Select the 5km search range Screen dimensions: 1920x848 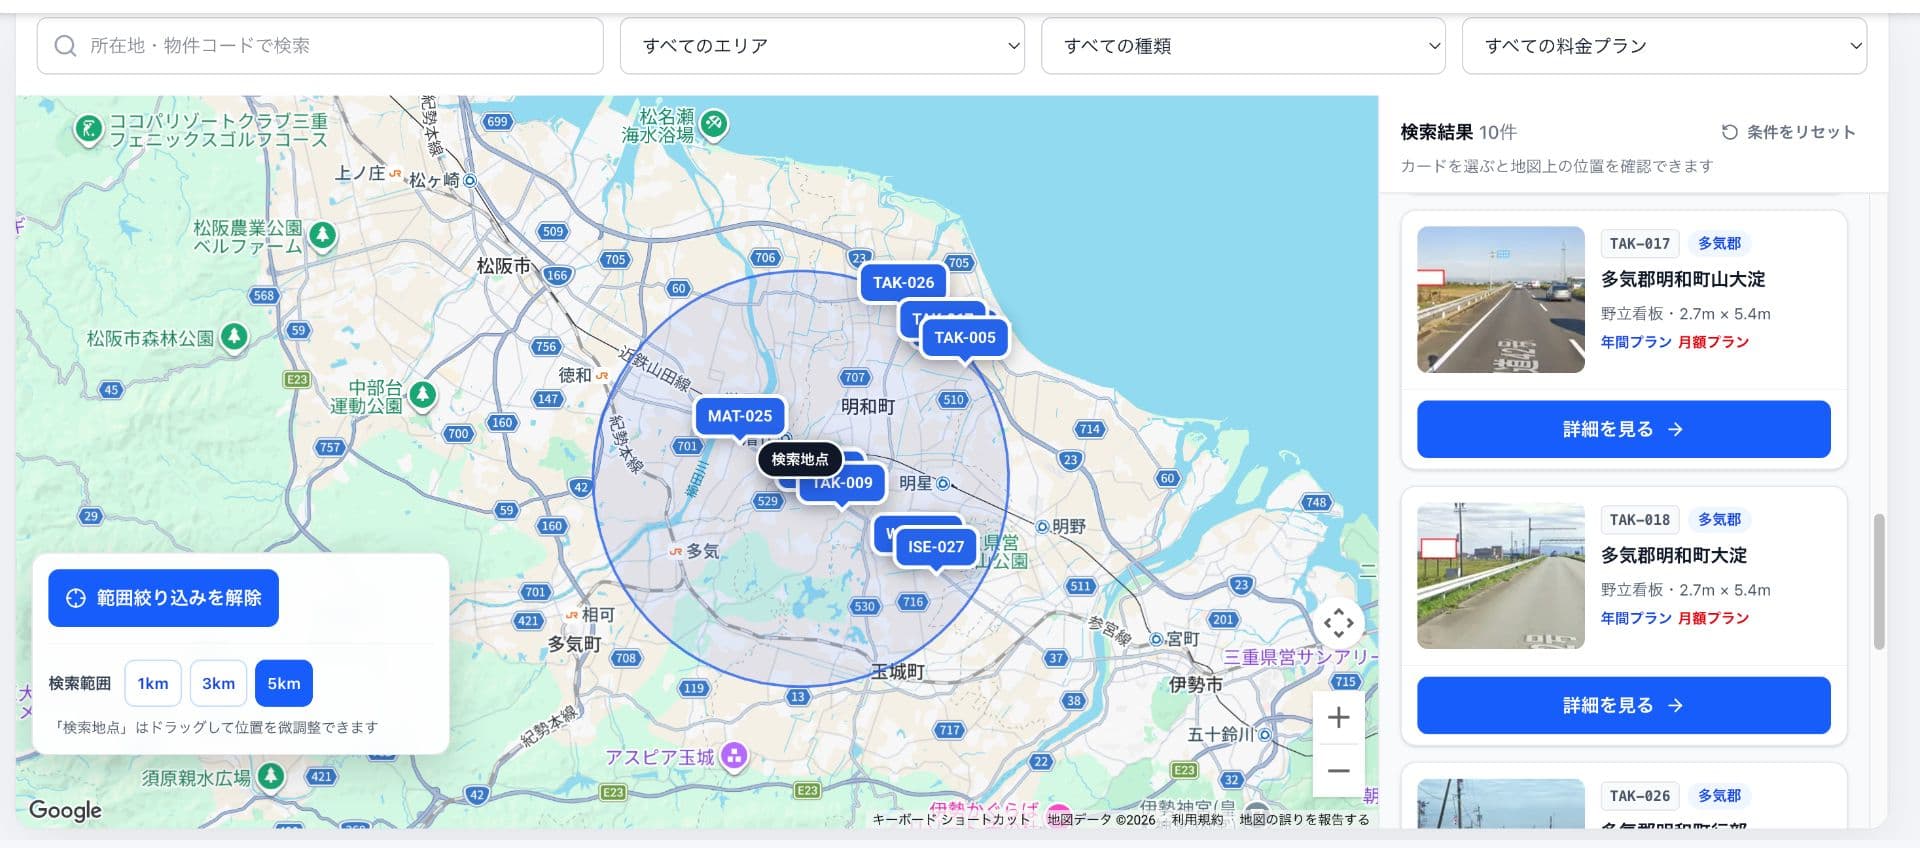tap(284, 684)
